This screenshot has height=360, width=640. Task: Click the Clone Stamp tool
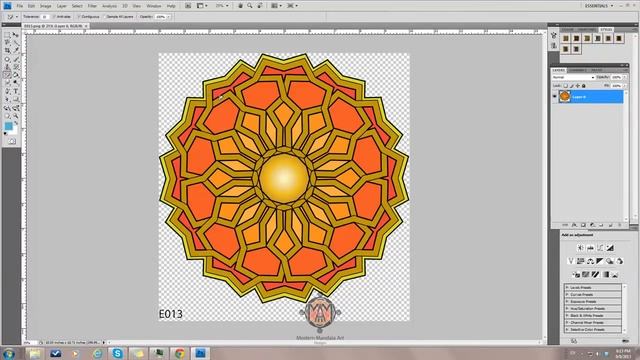point(7,67)
